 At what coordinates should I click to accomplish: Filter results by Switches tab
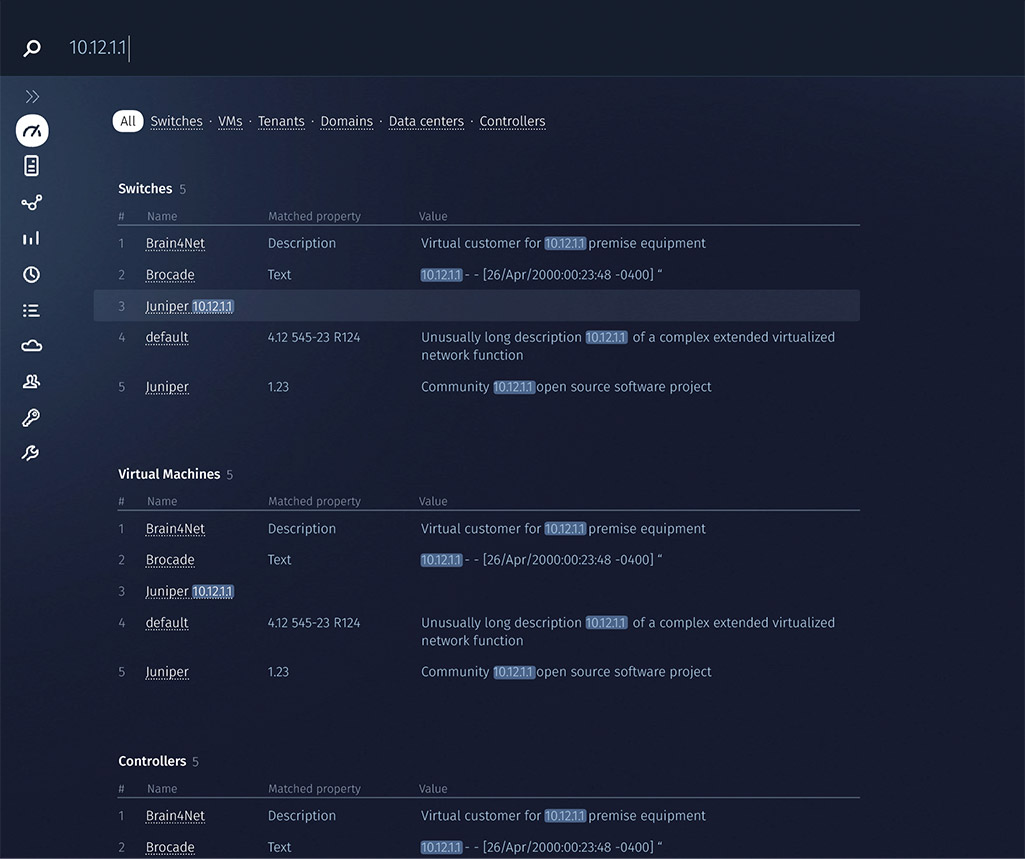click(x=176, y=121)
